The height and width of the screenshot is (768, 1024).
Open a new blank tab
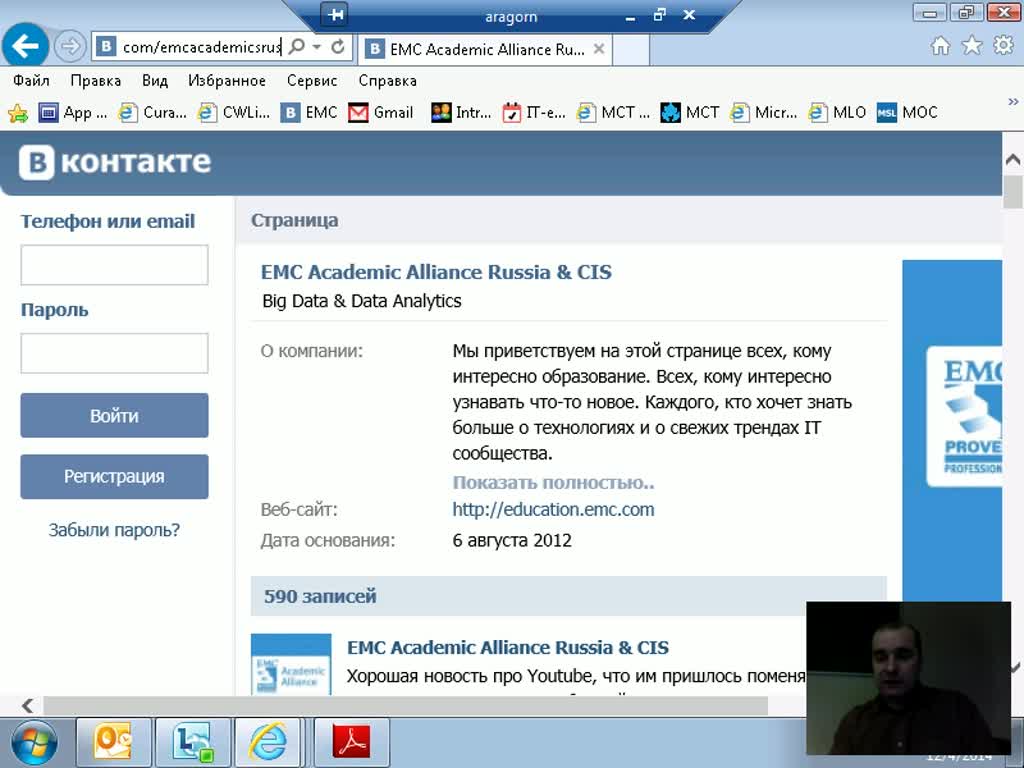pyautogui.click(x=631, y=50)
